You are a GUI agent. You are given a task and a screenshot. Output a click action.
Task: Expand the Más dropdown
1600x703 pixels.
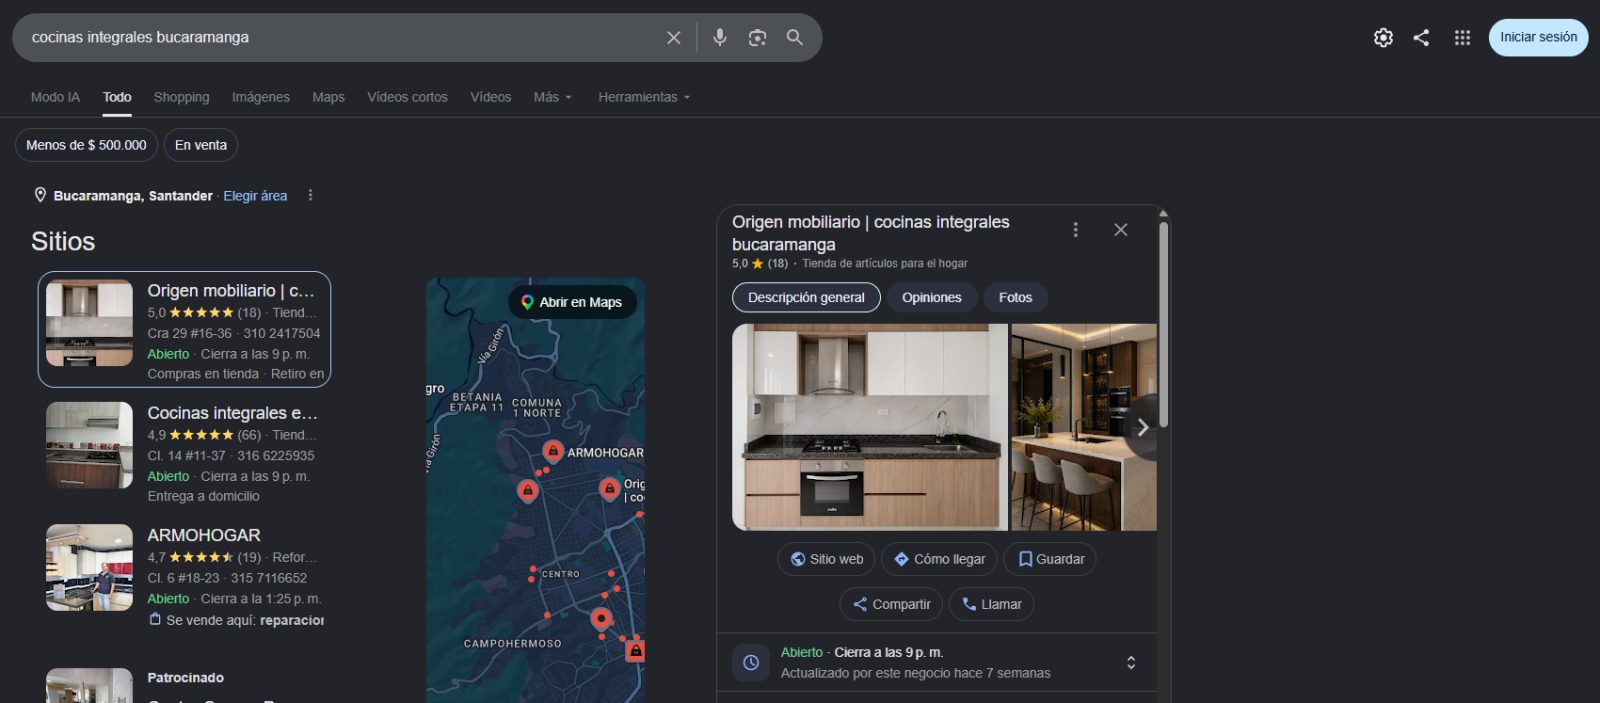[x=552, y=97]
